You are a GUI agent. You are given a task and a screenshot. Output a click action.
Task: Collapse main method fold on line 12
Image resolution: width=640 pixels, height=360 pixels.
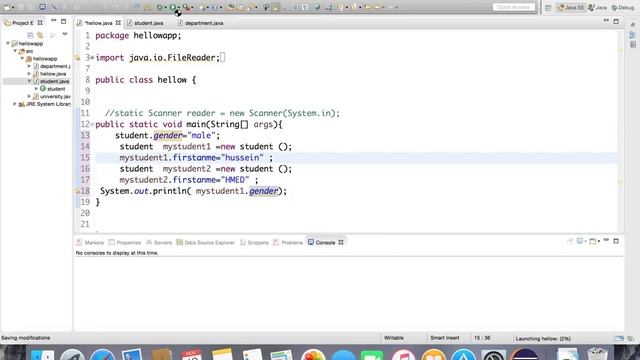(x=92, y=124)
